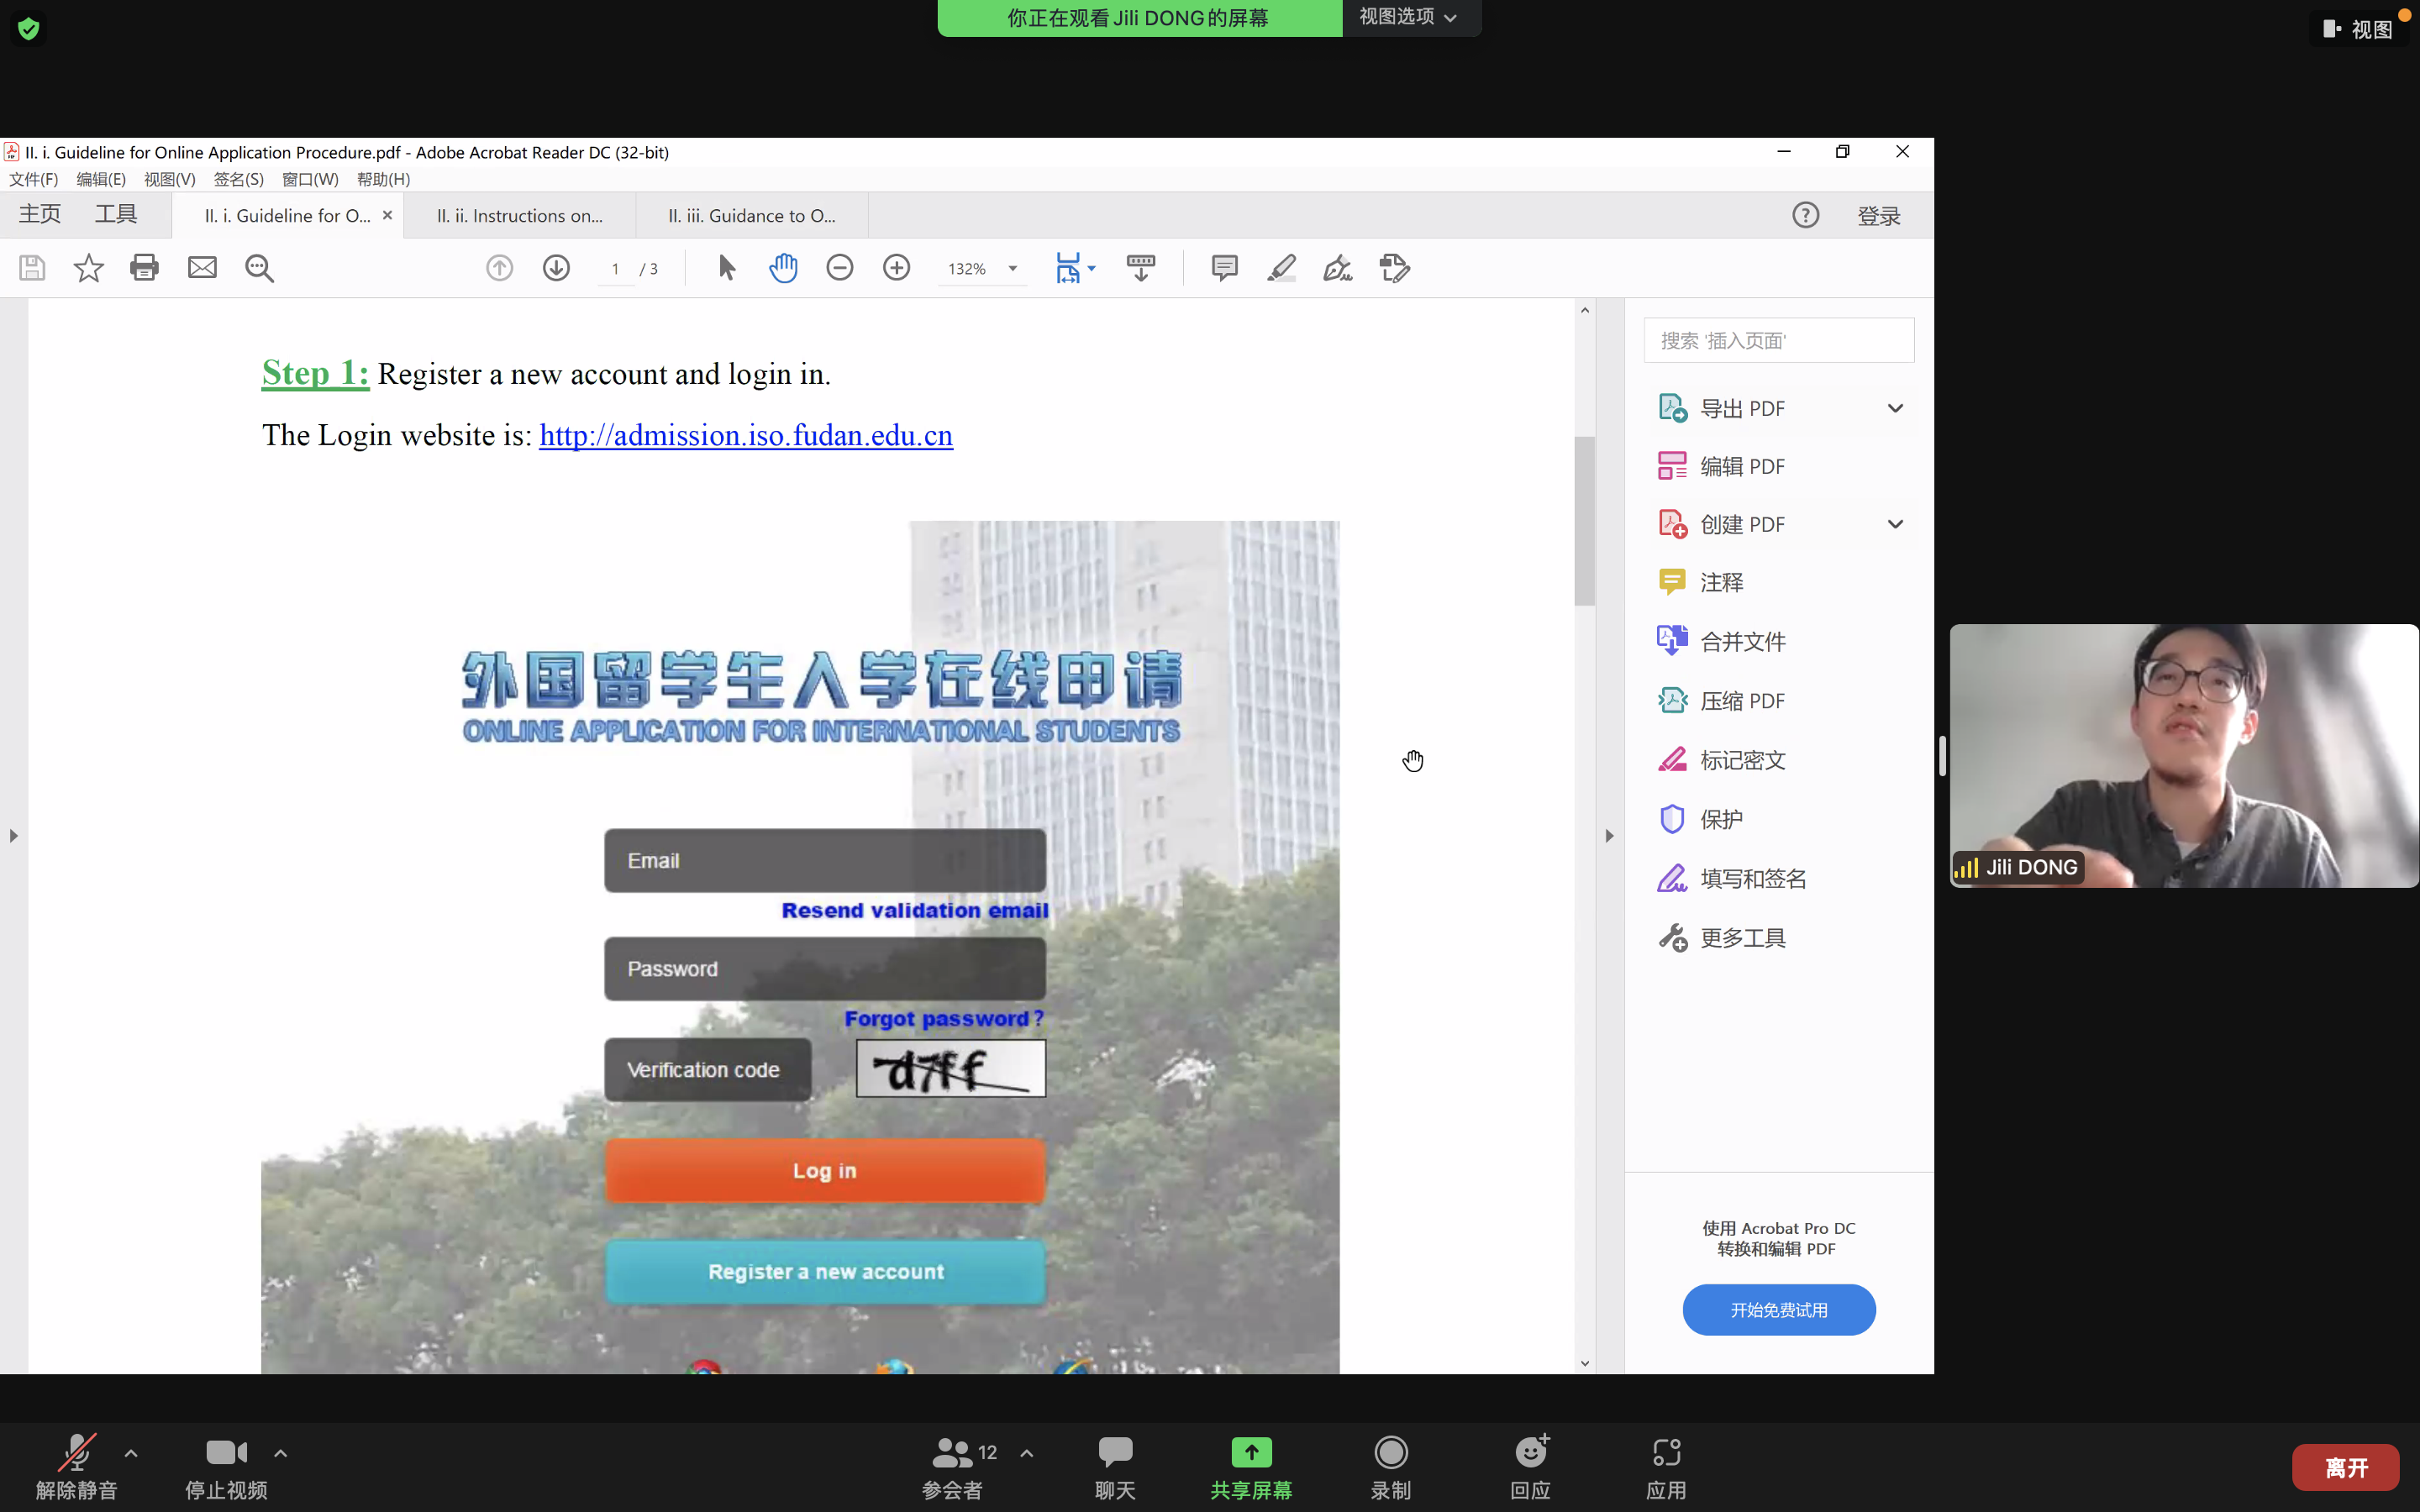Open the 132% zoom level dropdown

[x=1012, y=268]
